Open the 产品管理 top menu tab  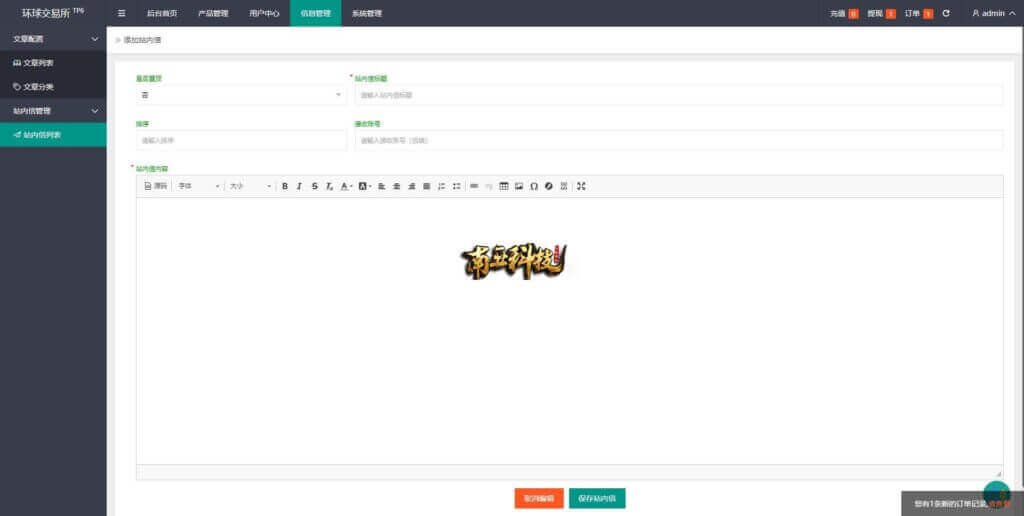click(x=213, y=13)
